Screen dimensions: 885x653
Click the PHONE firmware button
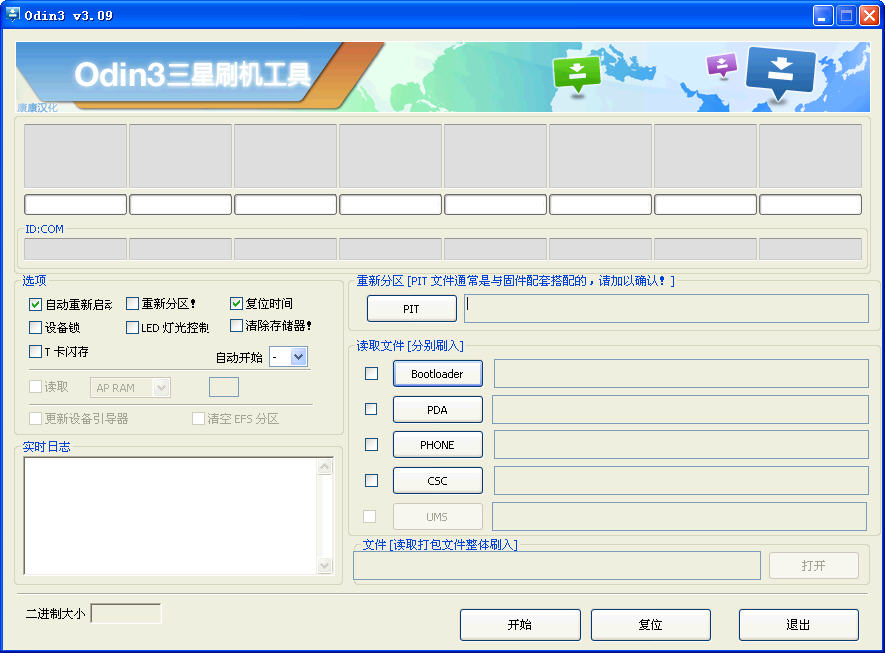click(x=437, y=444)
